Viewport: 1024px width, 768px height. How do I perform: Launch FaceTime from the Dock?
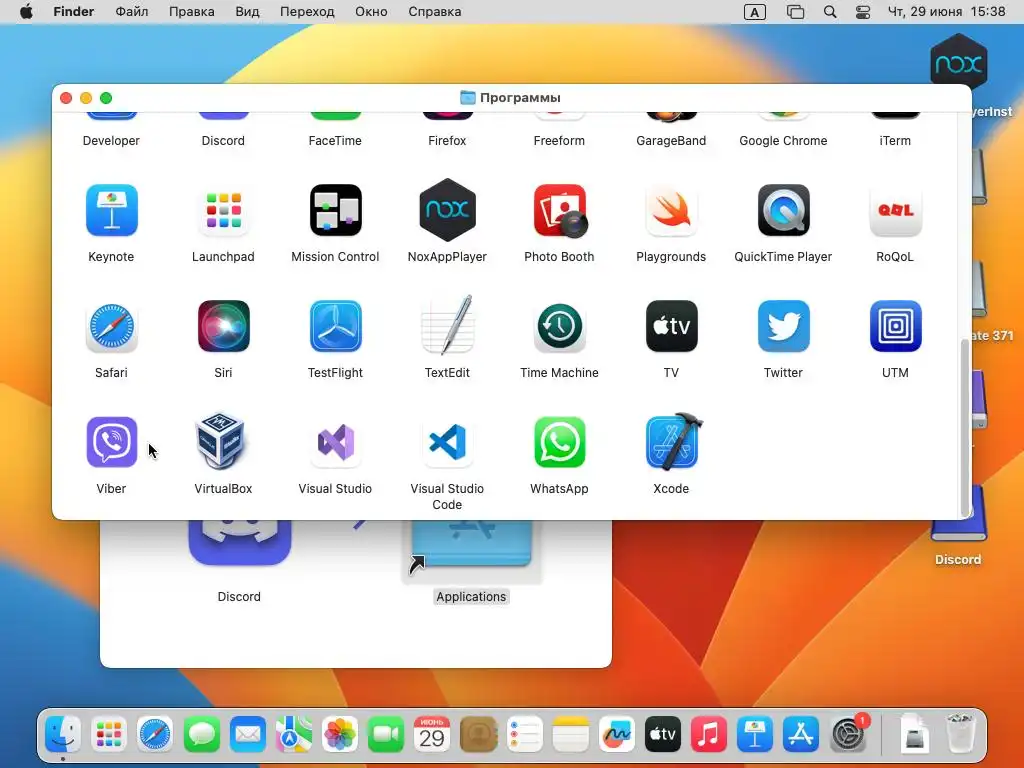pos(386,735)
